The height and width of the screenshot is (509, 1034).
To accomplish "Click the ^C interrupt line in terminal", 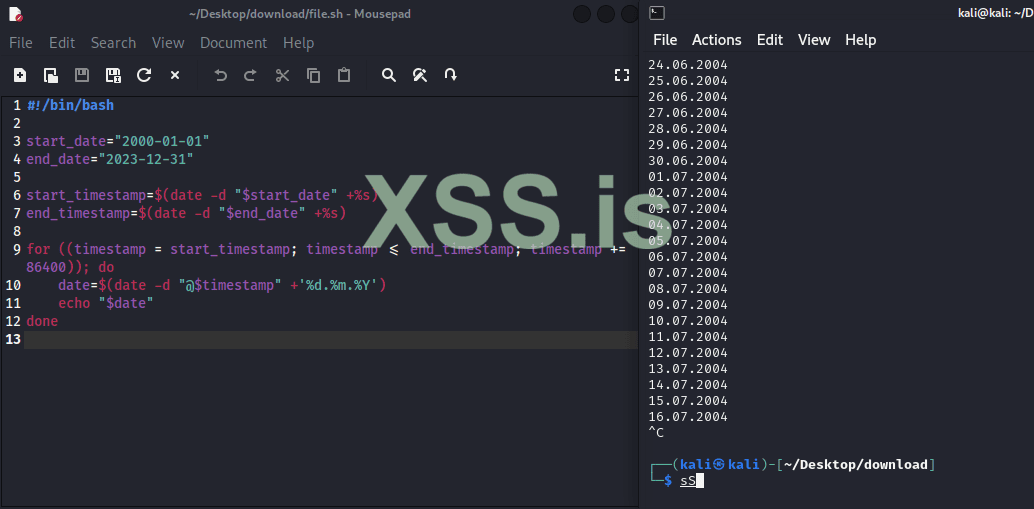I will (x=656, y=433).
